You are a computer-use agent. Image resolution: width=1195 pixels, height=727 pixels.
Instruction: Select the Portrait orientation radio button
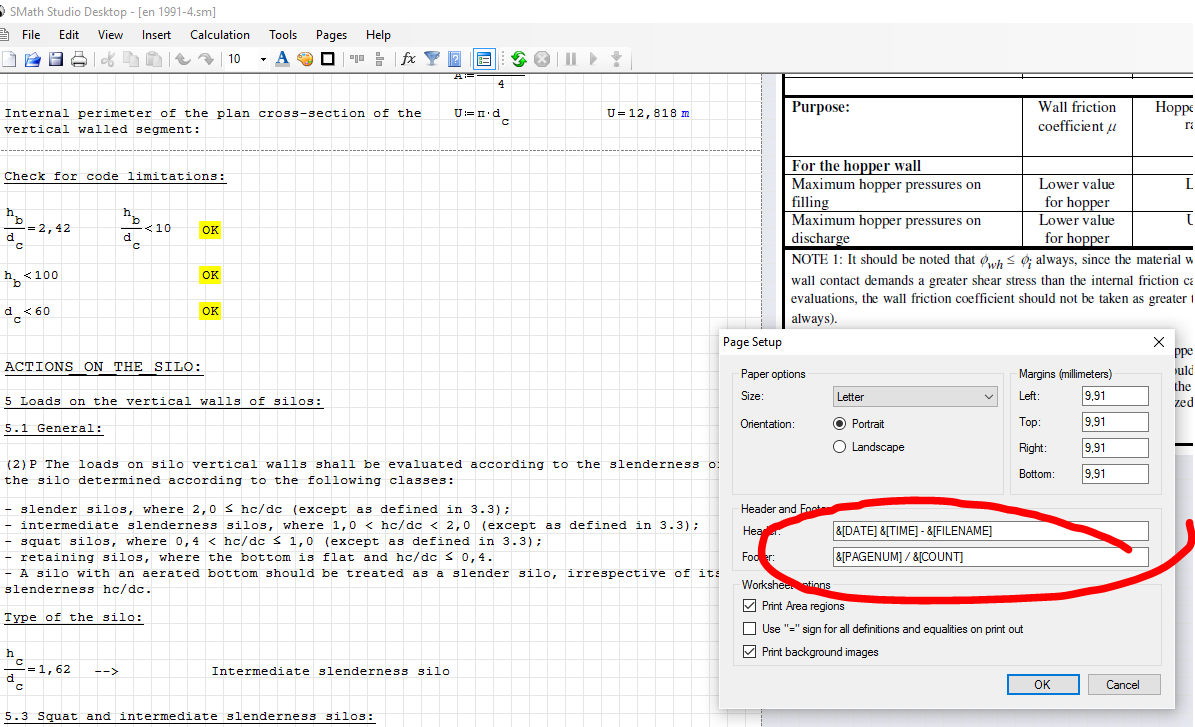(840, 424)
